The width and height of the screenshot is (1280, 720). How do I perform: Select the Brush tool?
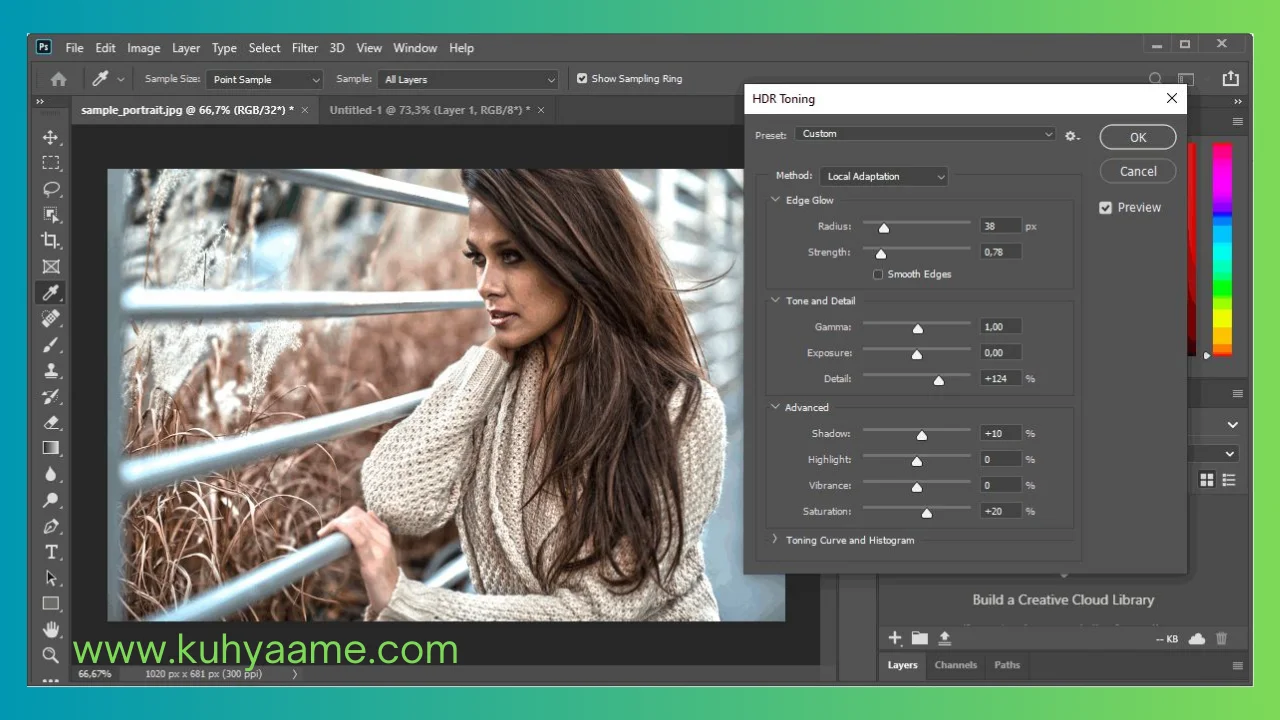tap(51, 345)
